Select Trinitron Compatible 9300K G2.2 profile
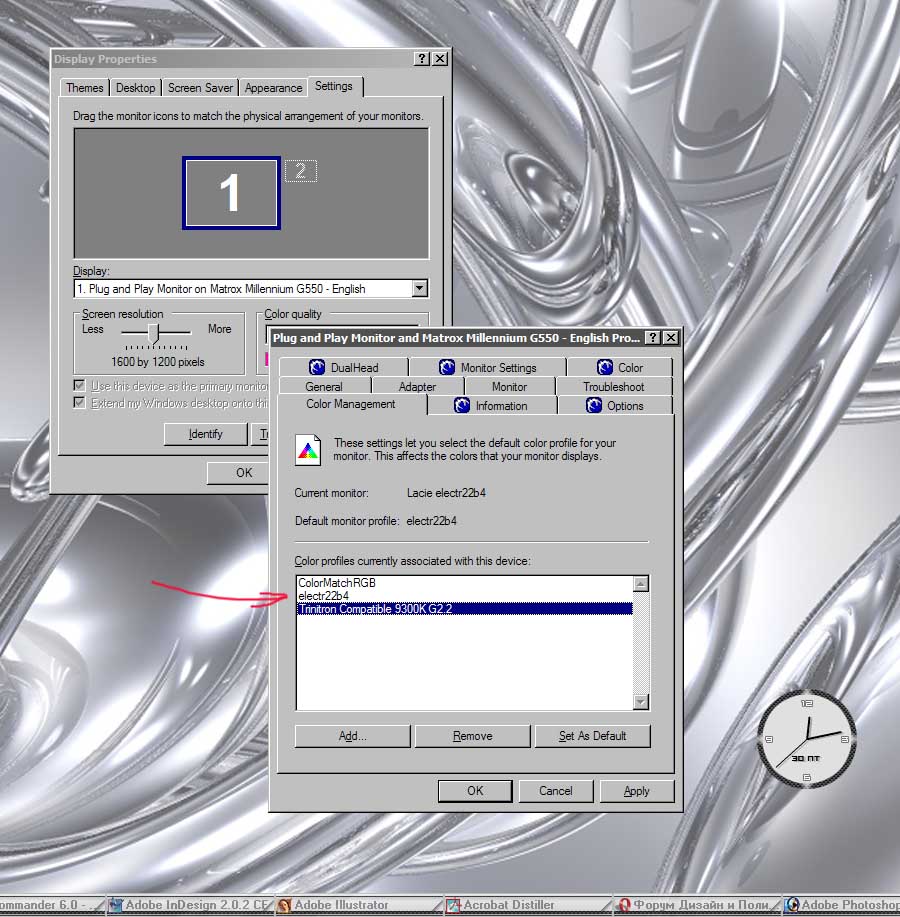The width and height of the screenshot is (900, 917). tap(465, 609)
